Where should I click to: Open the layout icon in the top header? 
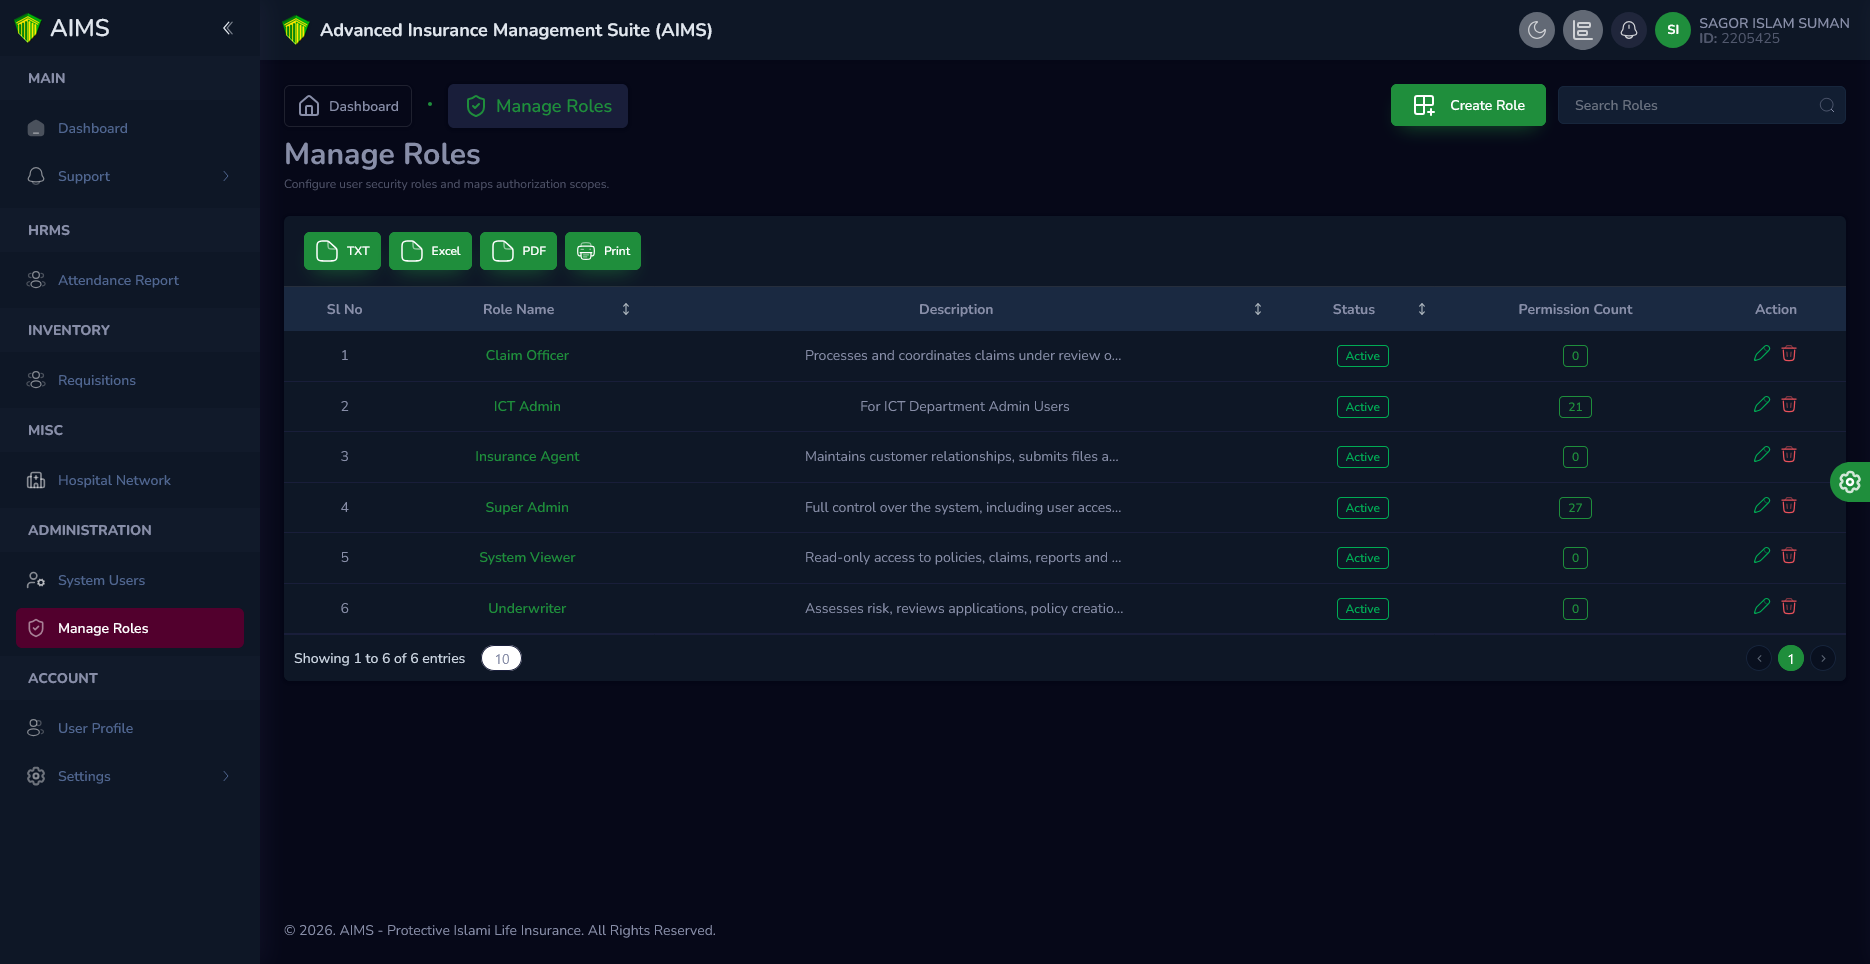(x=1583, y=30)
